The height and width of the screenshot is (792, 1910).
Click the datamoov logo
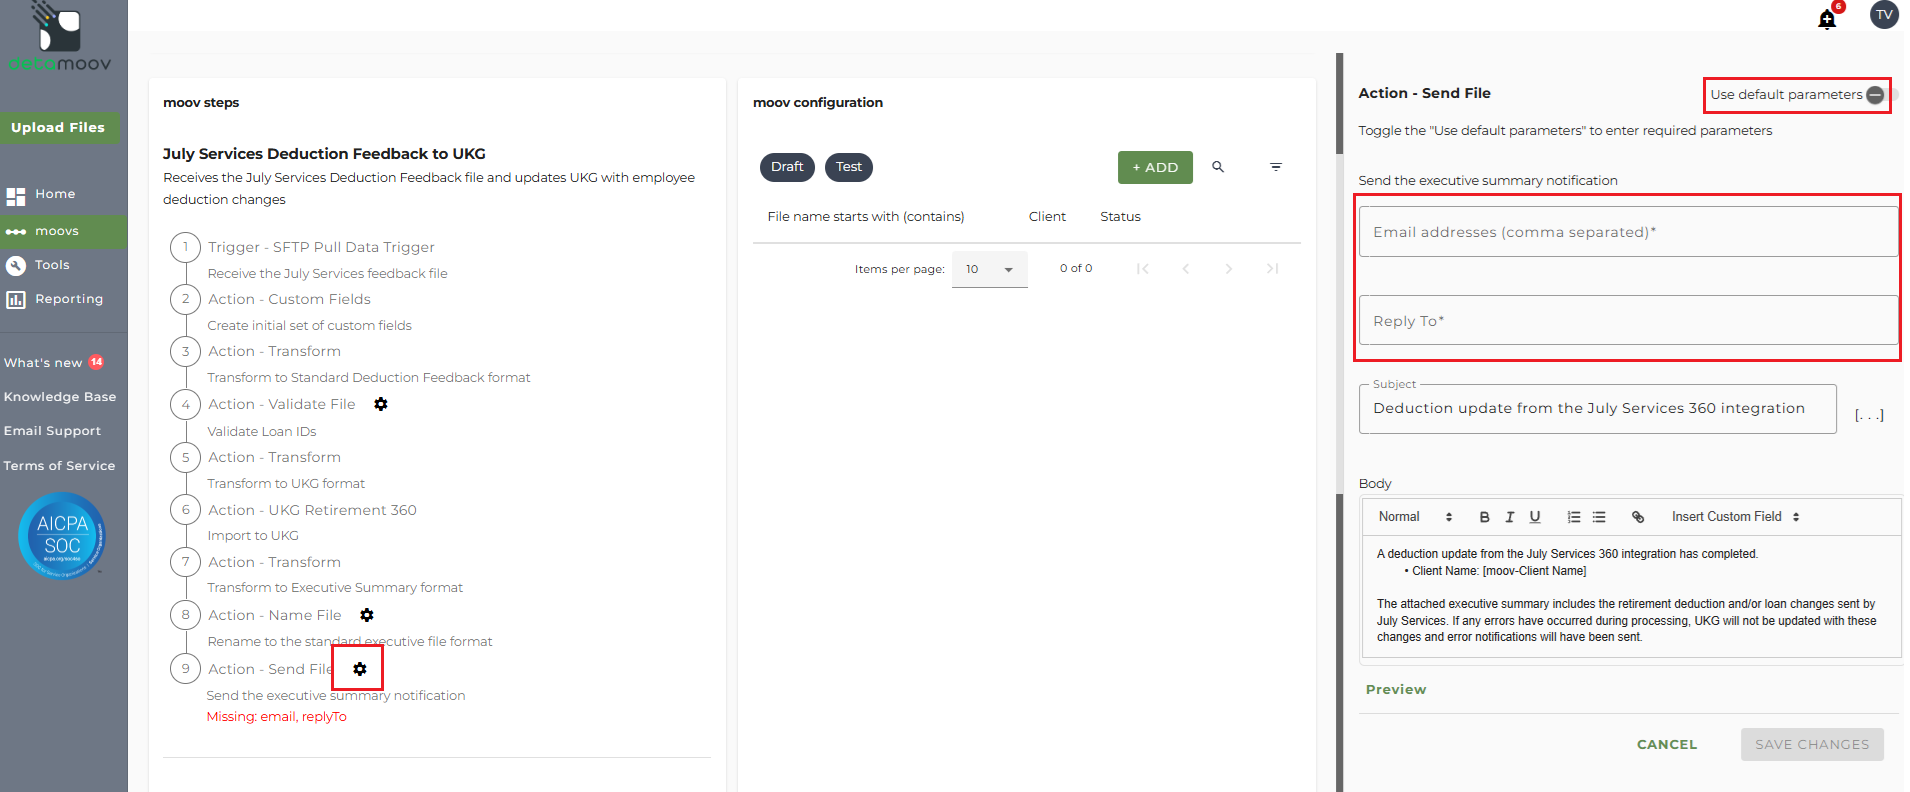pyautogui.click(x=60, y=38)
